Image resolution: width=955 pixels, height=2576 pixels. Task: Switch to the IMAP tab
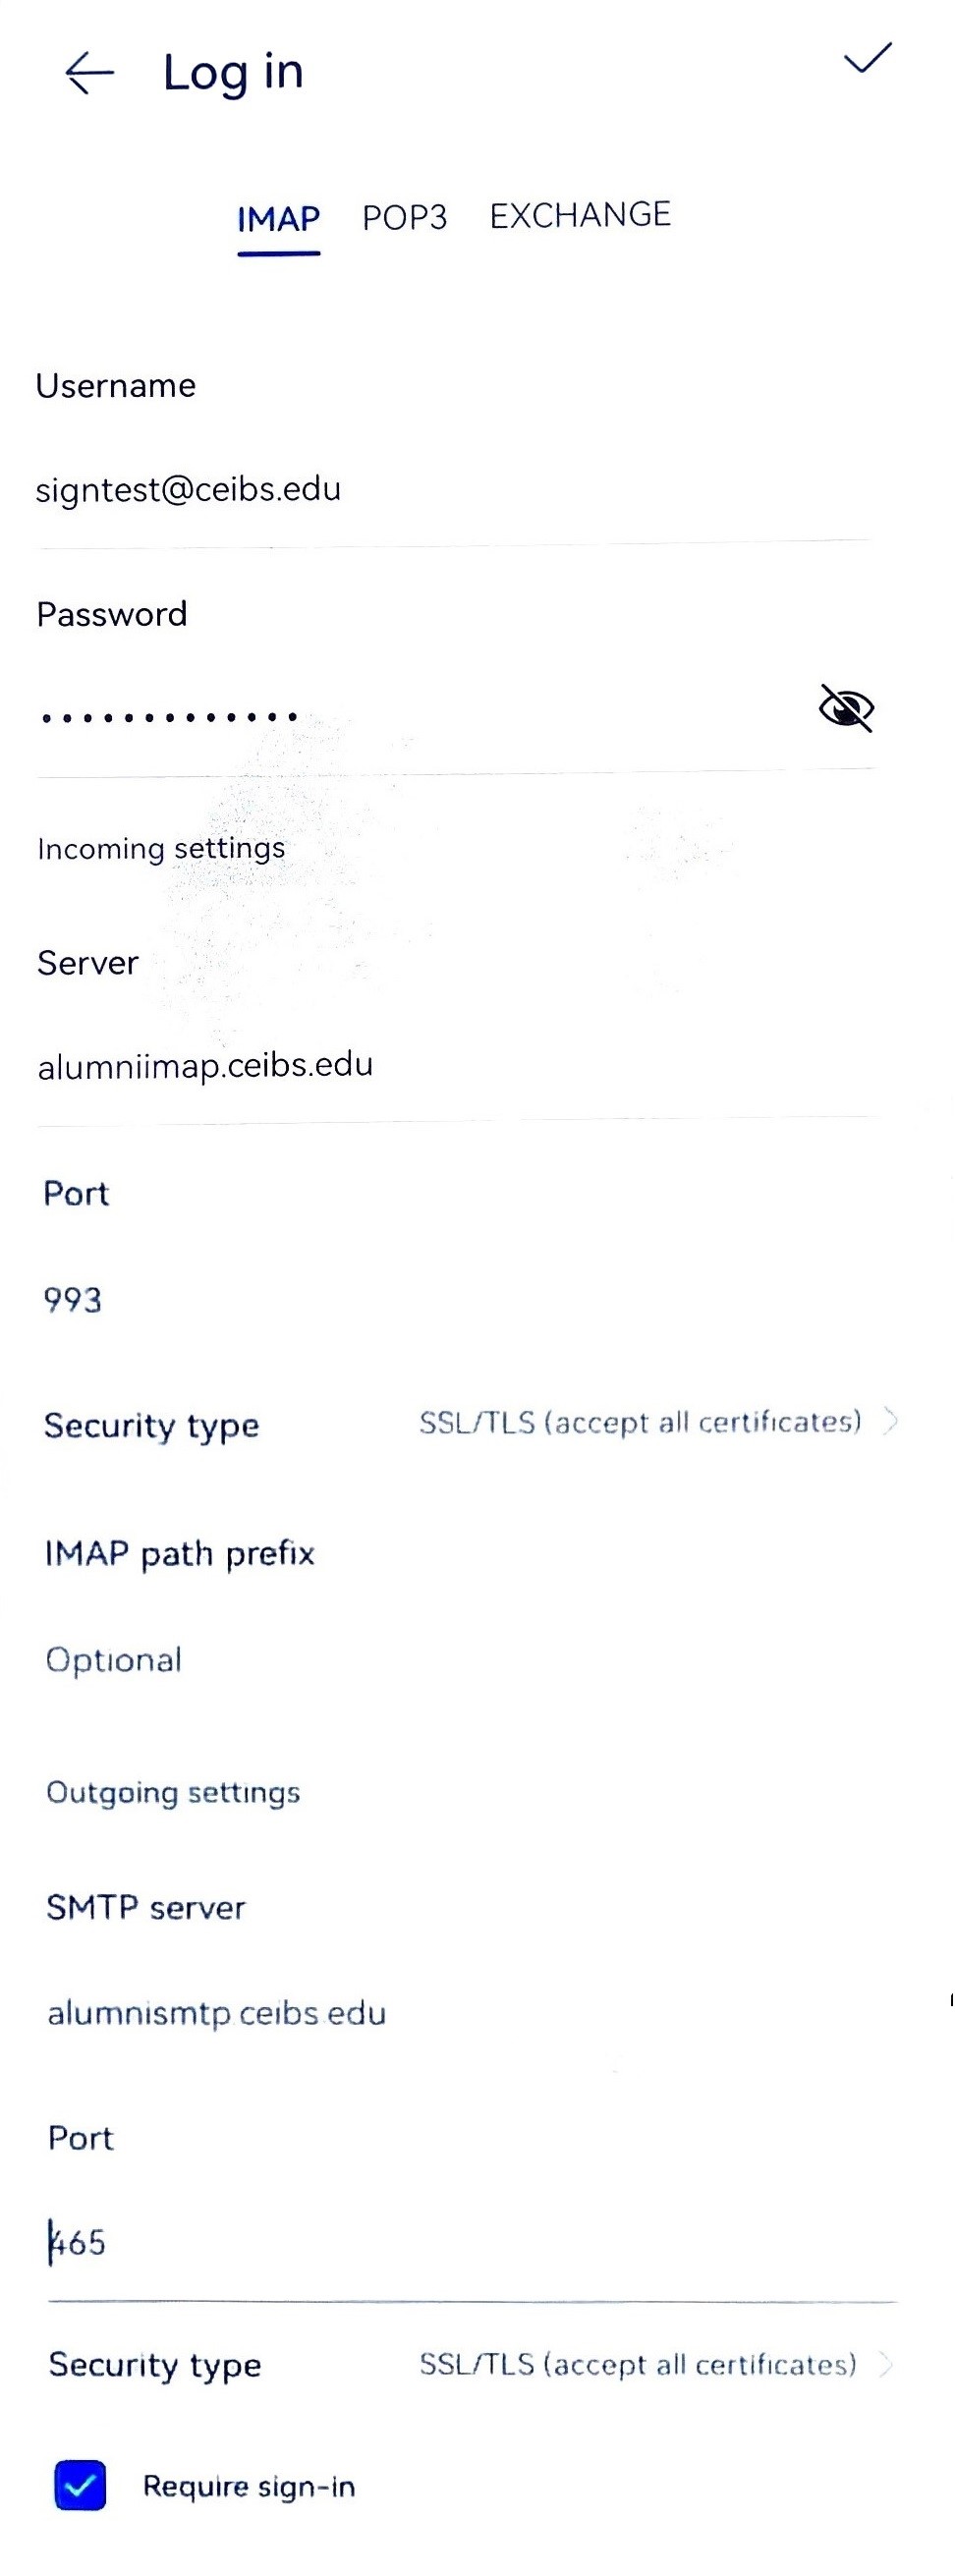(278, 219)
